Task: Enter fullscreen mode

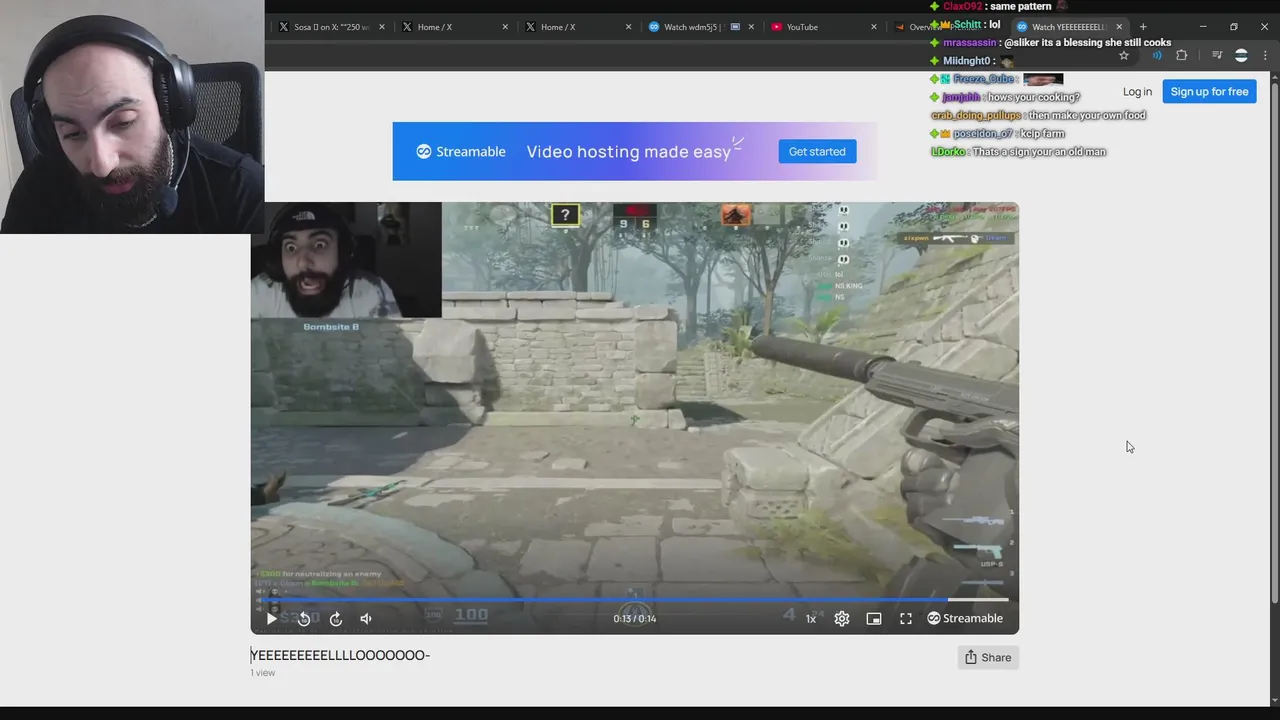Action: click(x=906, y=619)
